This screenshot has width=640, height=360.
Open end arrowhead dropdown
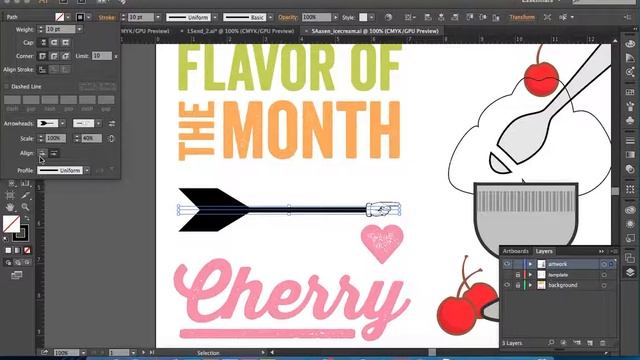[98, 123]
